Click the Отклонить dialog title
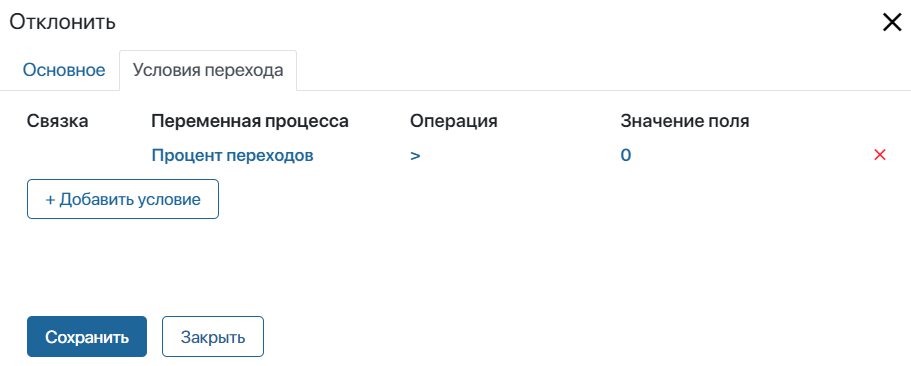Image resolution: width=911 pixels, height=366 pixels. point(62,22)
